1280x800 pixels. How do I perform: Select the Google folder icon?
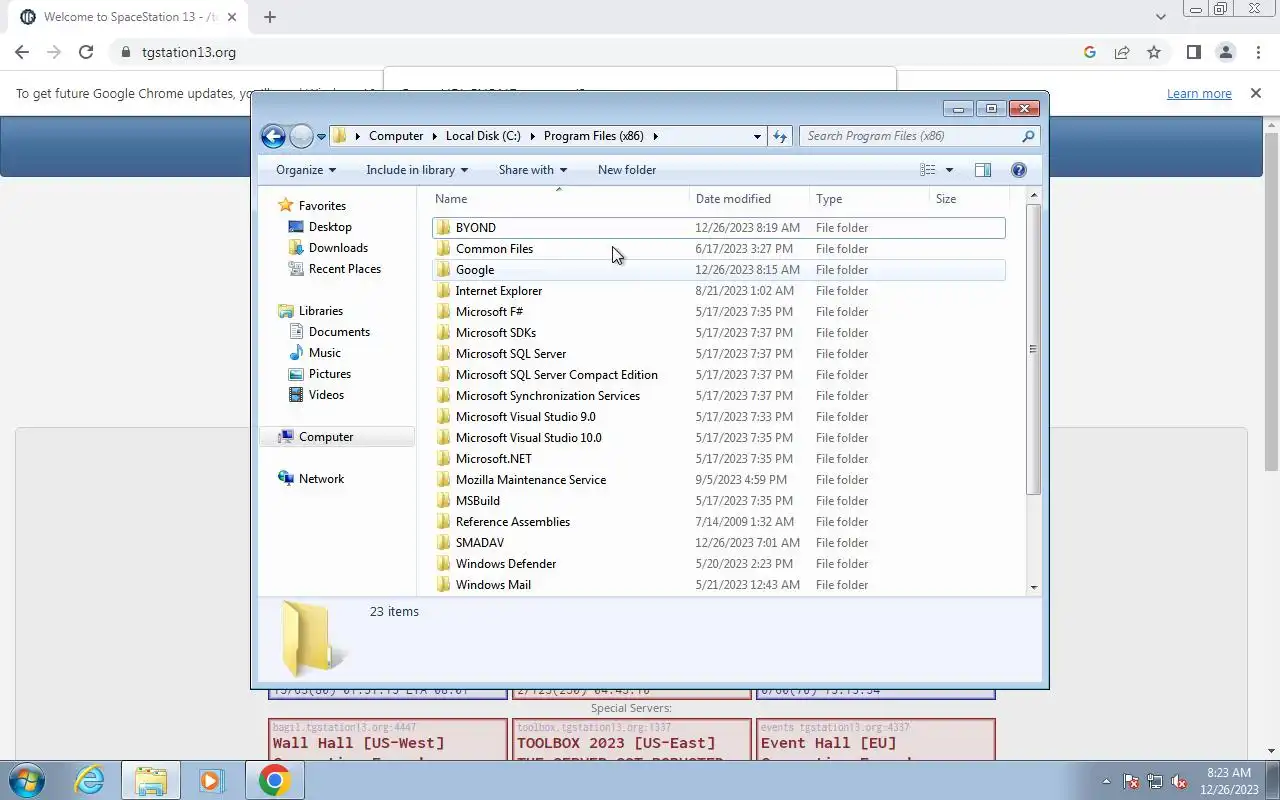pyautogui.click(x=443, y=270)
